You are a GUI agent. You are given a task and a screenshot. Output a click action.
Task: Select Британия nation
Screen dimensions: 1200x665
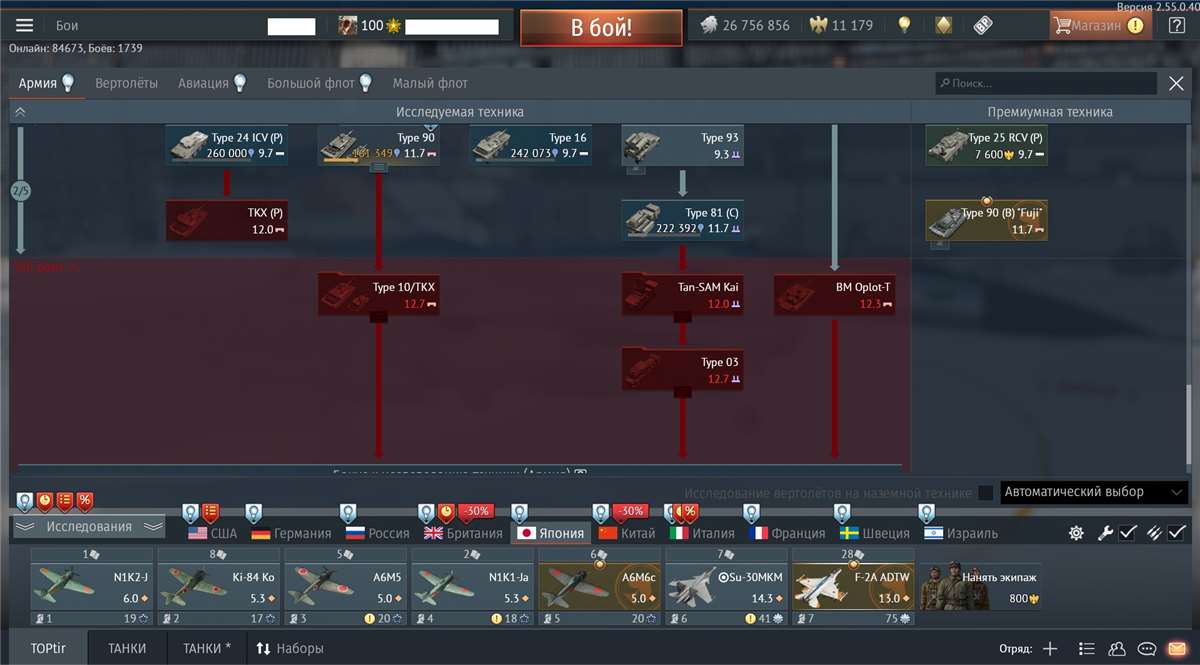463,533
